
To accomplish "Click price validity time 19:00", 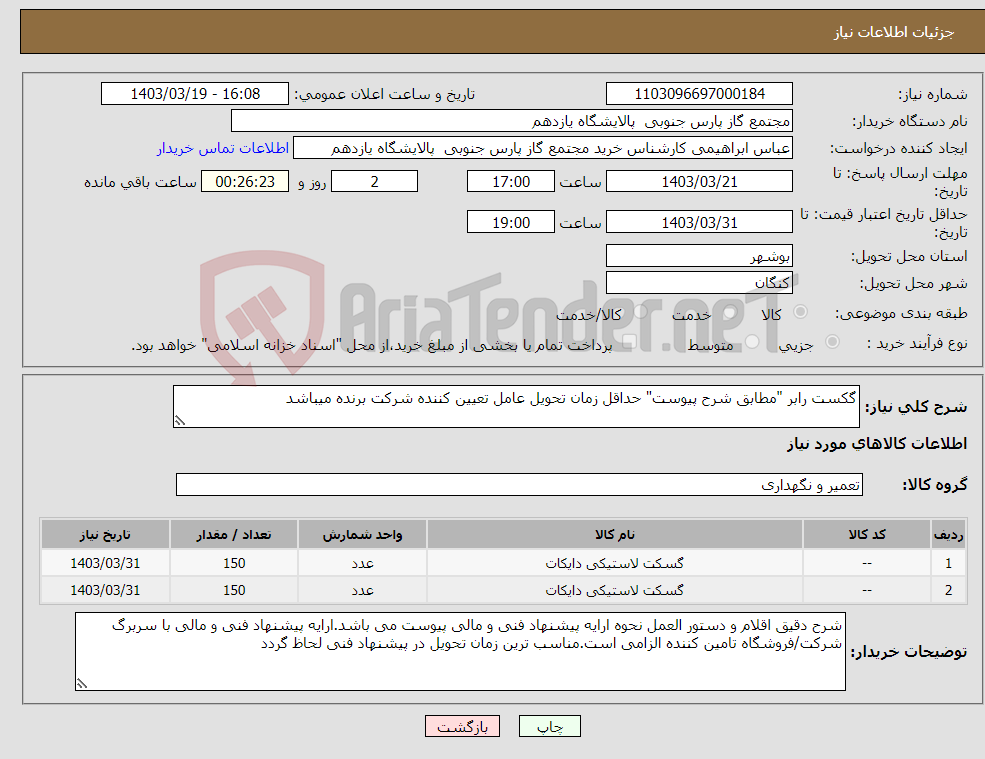I will click(x=511, y=222).
